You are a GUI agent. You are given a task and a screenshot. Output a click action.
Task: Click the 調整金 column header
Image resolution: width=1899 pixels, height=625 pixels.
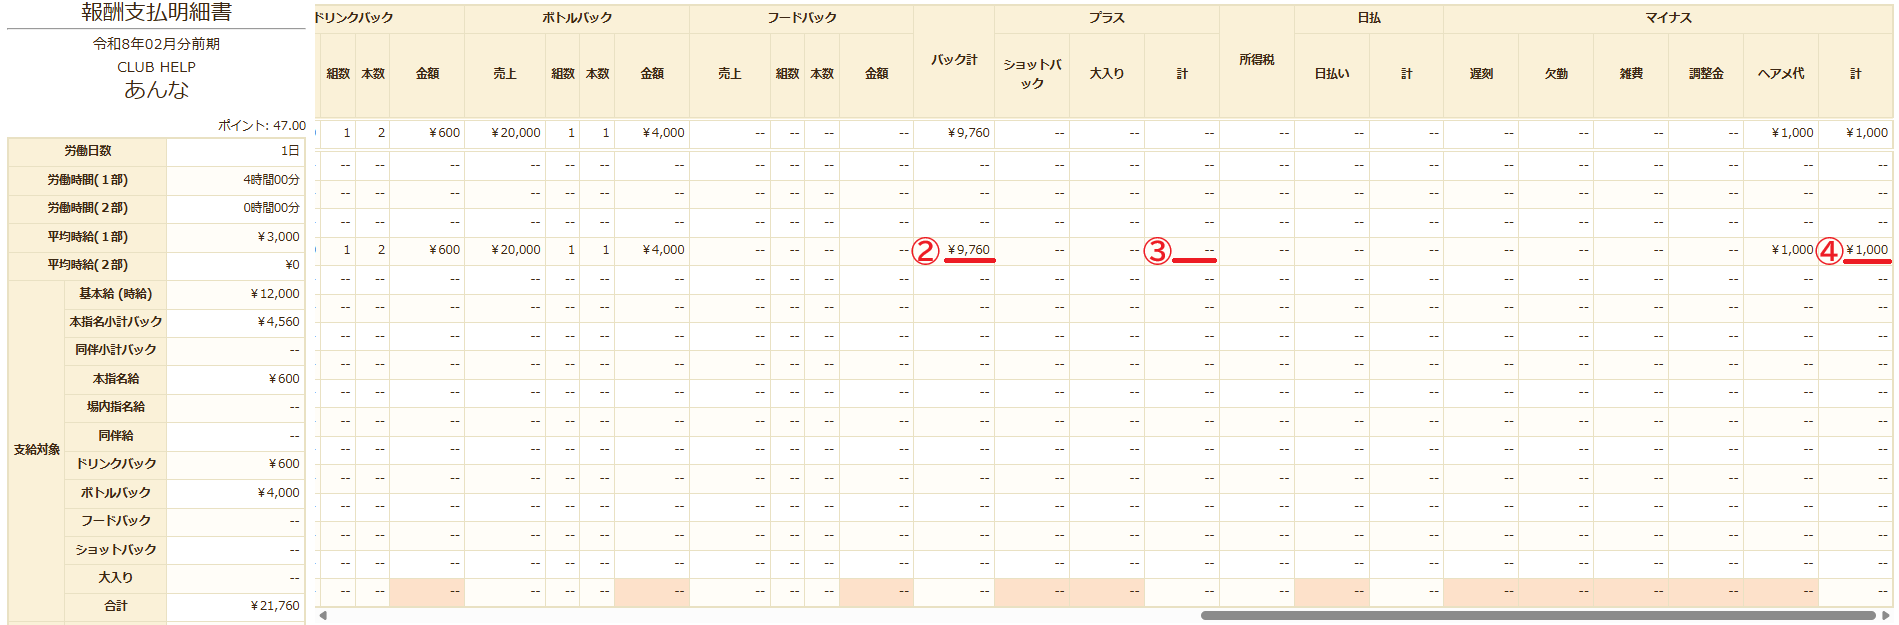1705,74
